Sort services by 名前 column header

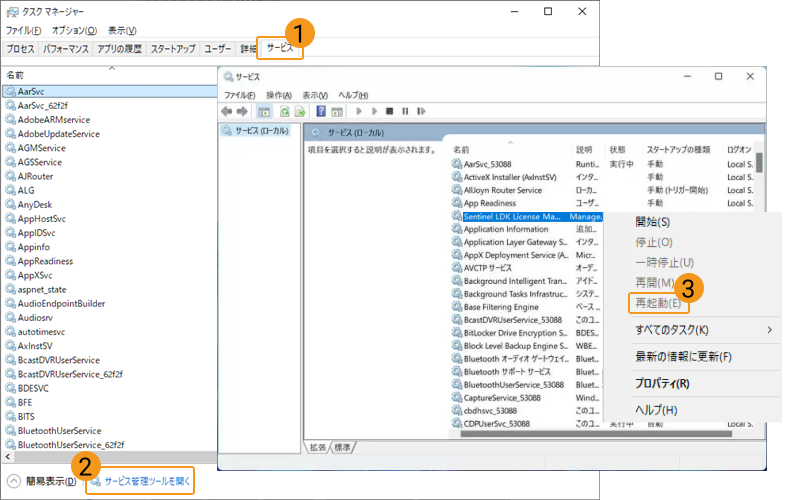pos(461,149)
